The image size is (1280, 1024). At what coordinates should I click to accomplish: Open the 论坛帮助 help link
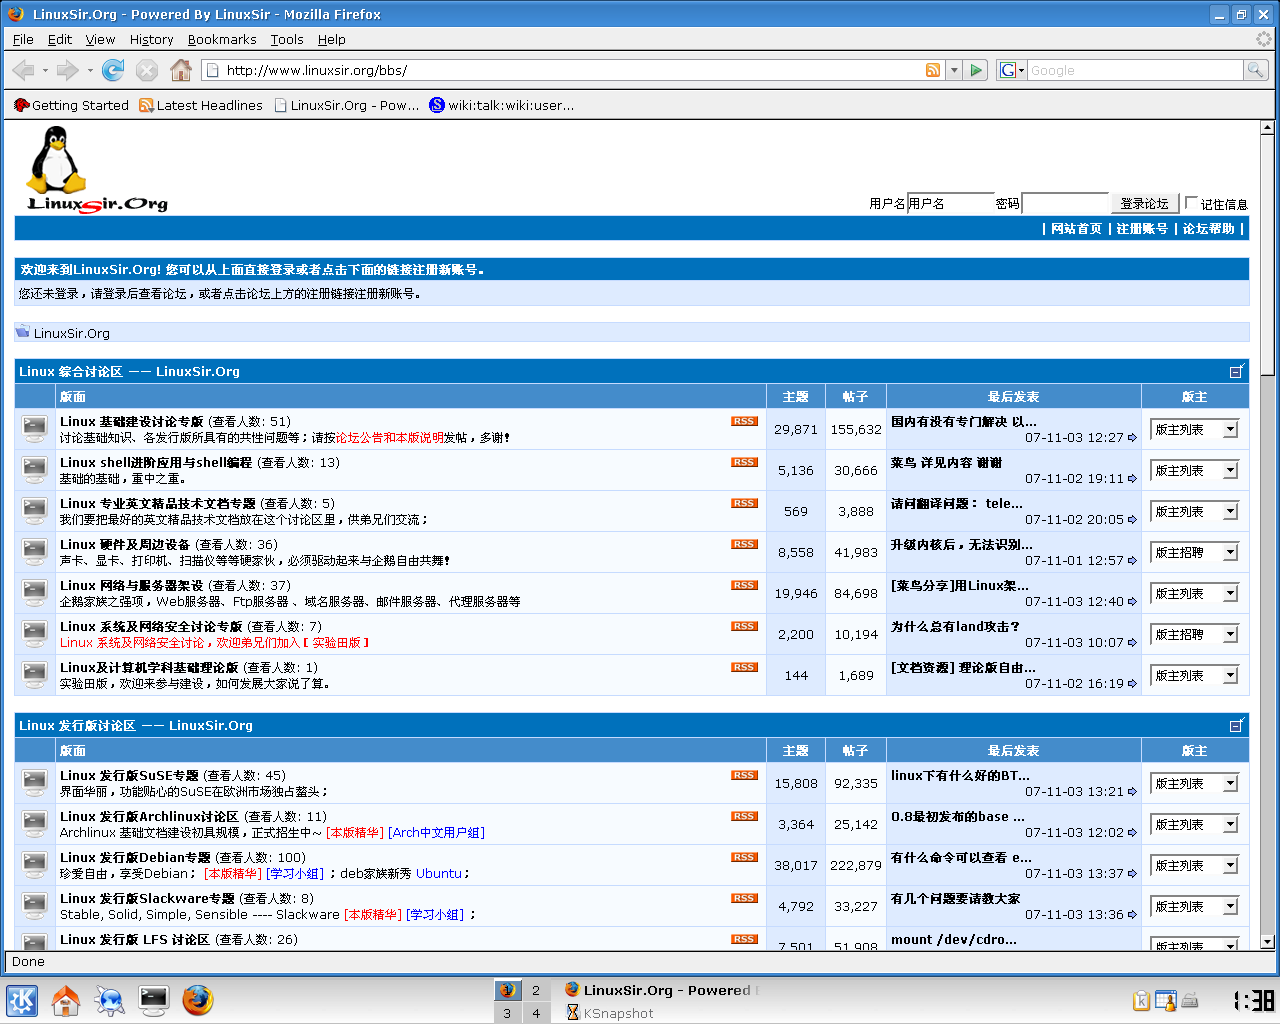tap(1209, 228)
